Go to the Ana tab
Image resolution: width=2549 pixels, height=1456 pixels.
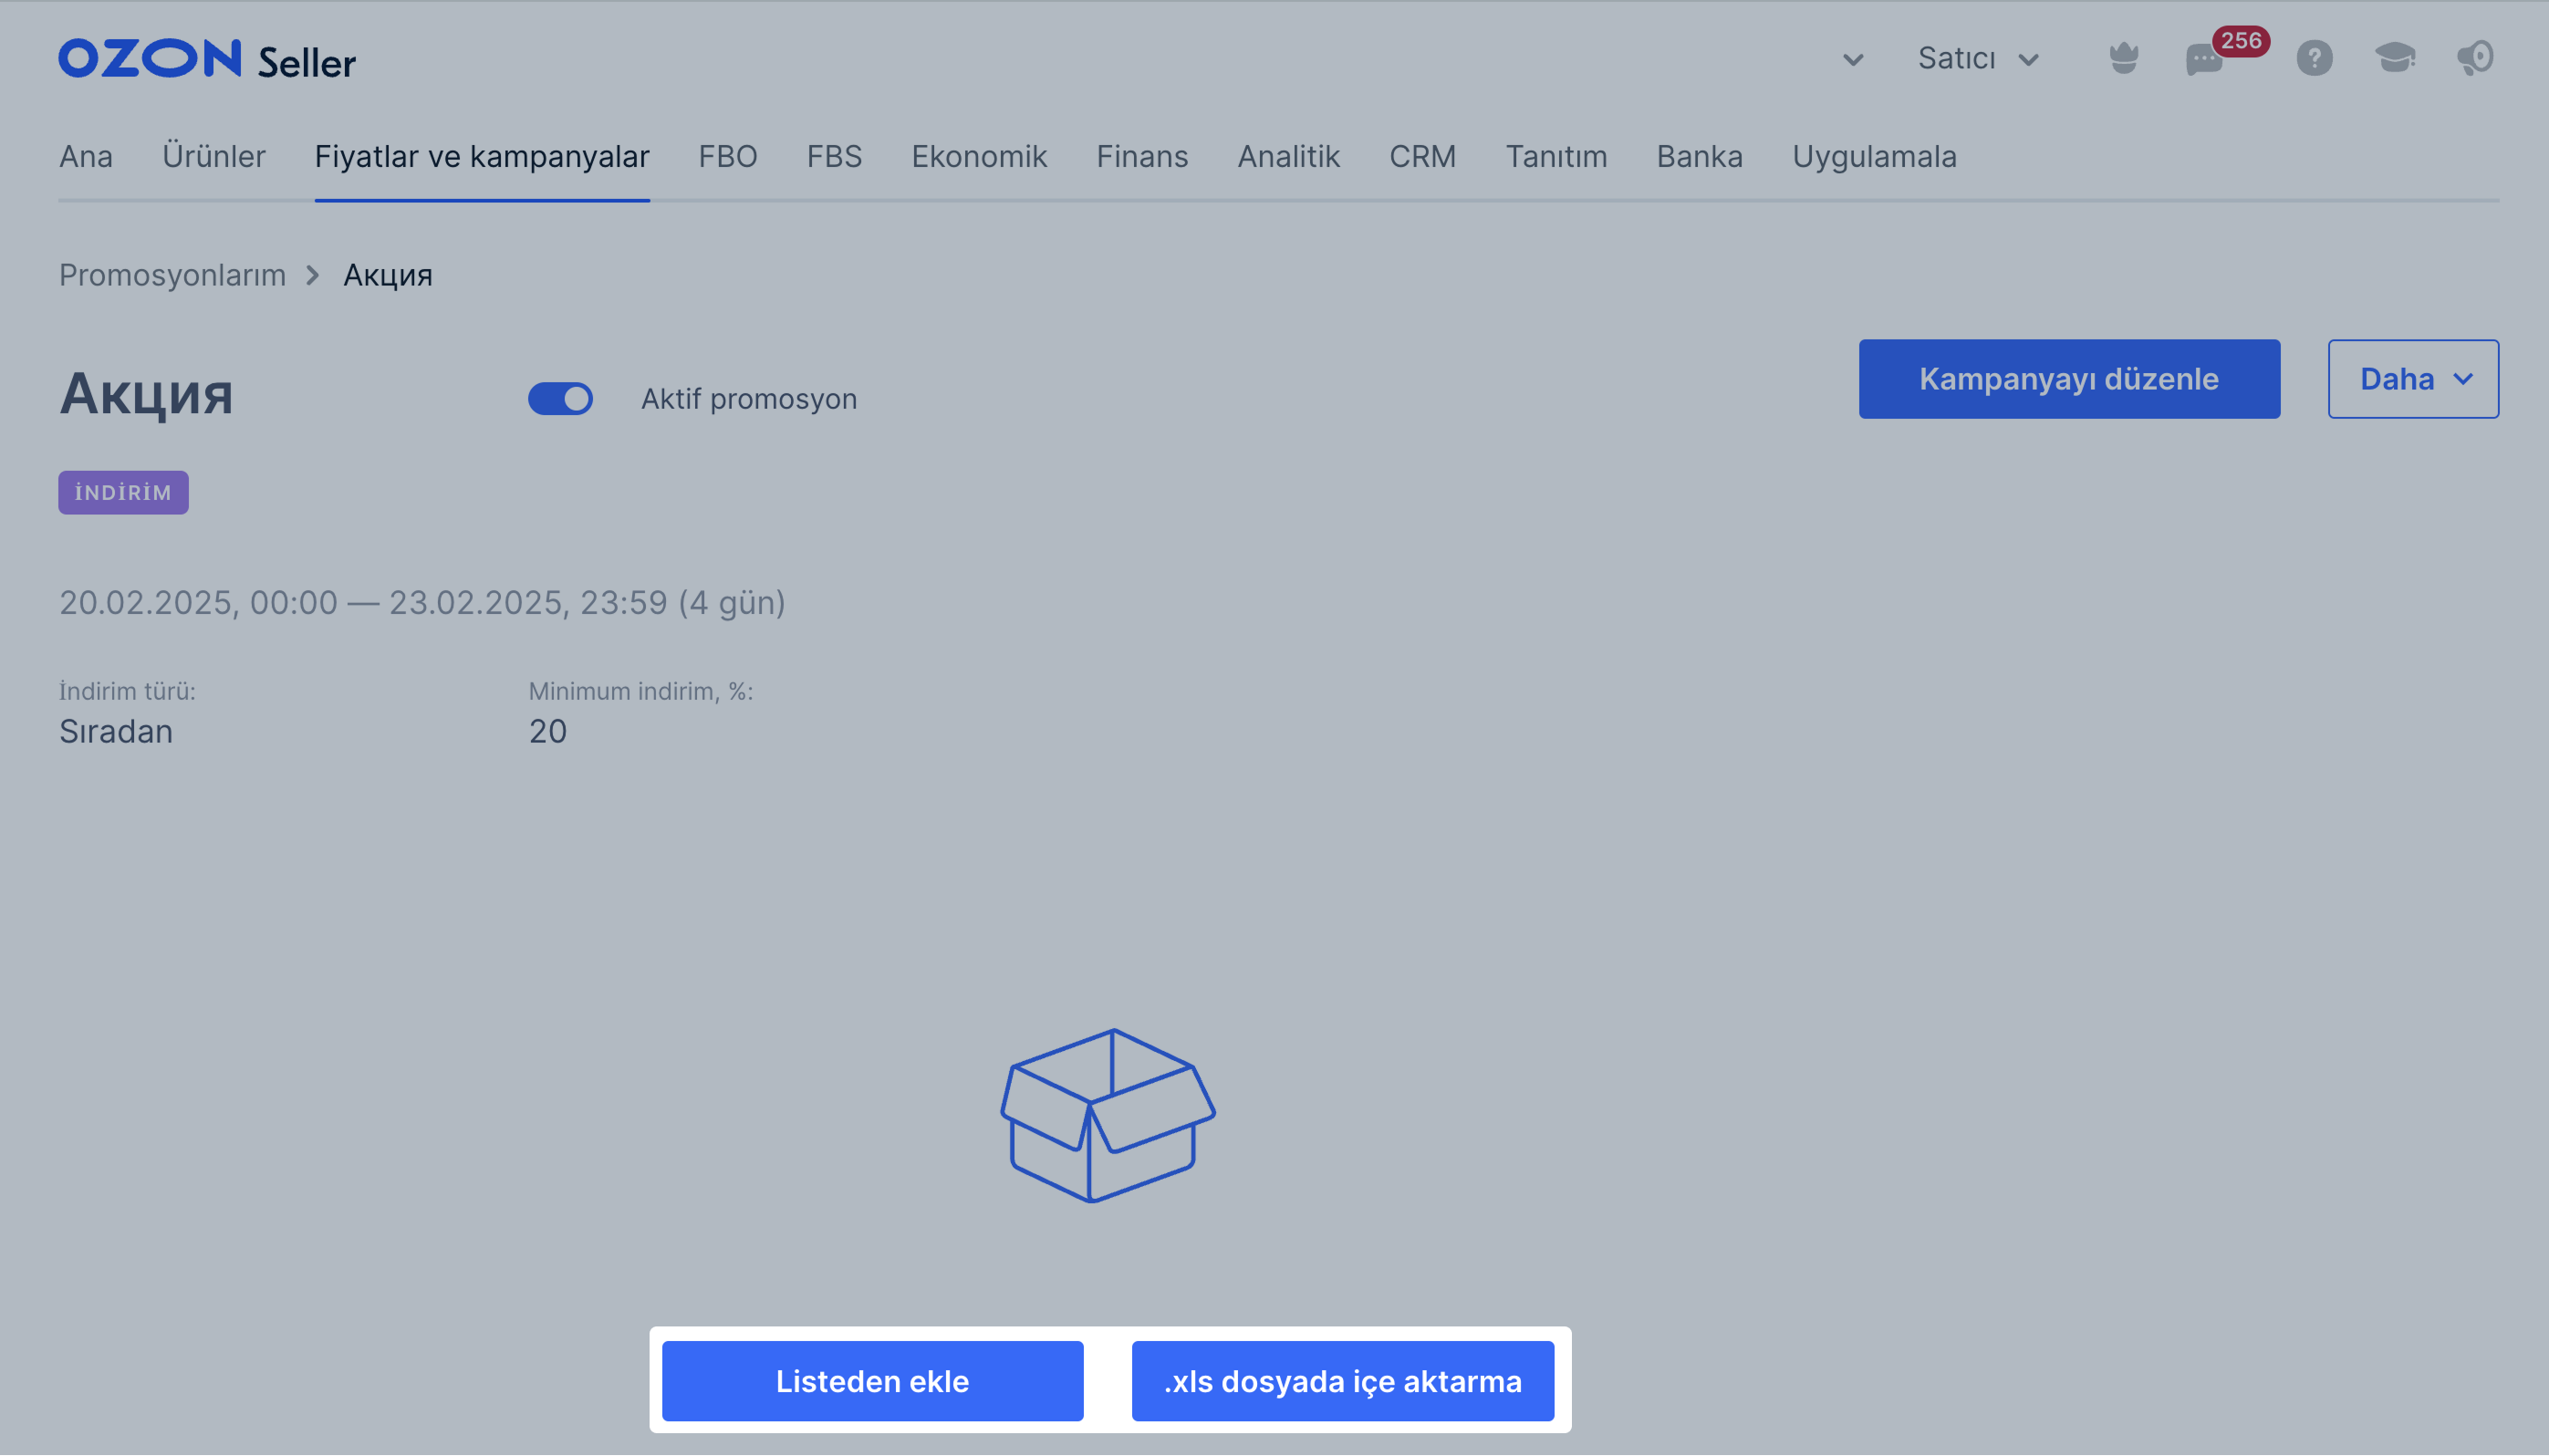[86, 157]
